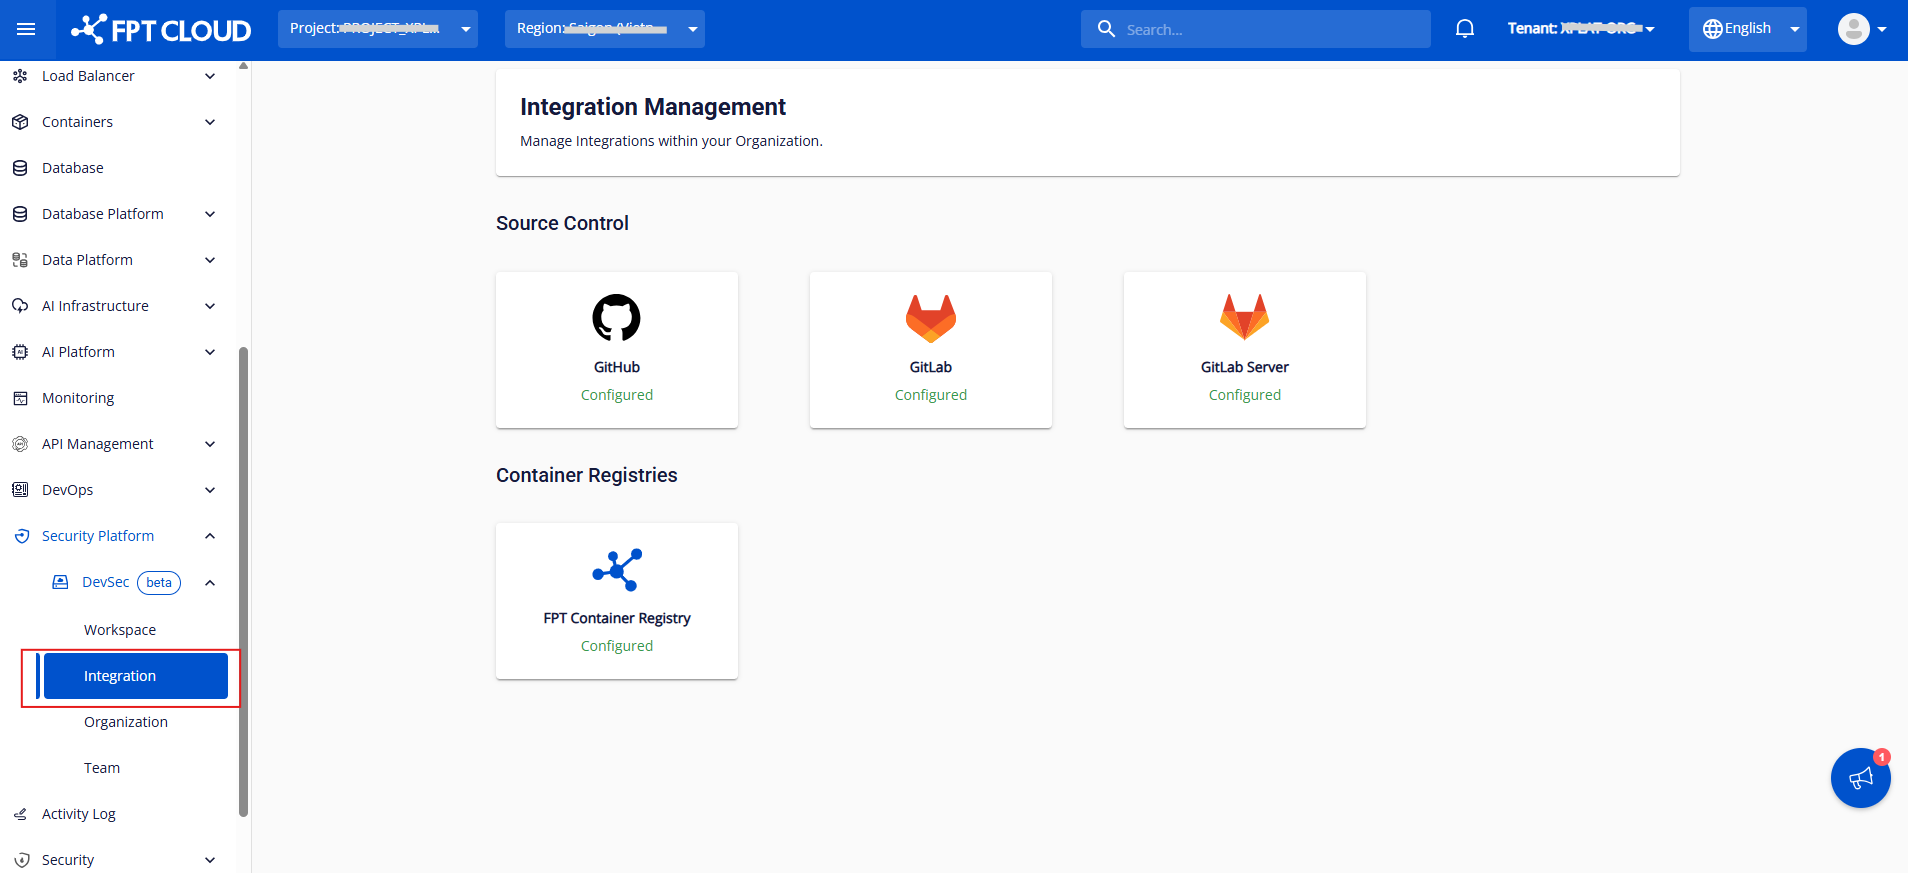Open the GitLab integration card
Image resolution: width=1908 pixels, height=873 pixels.
click(x=931, y=350)
